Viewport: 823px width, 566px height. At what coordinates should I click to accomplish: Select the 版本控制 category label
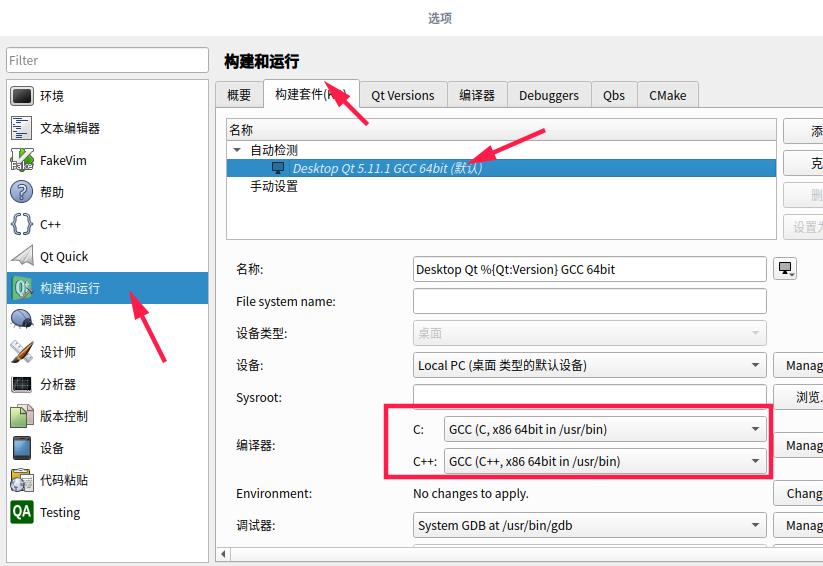click(x=64, y=416)
